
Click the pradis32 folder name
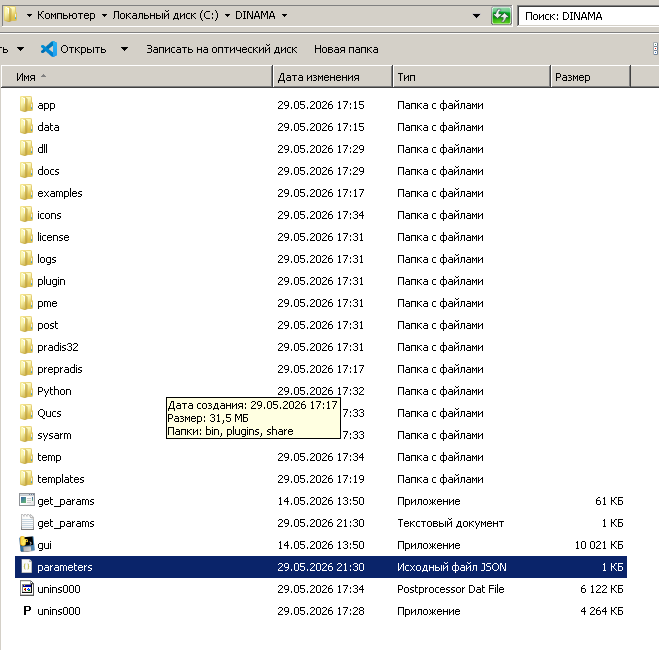tap(58, 347)
